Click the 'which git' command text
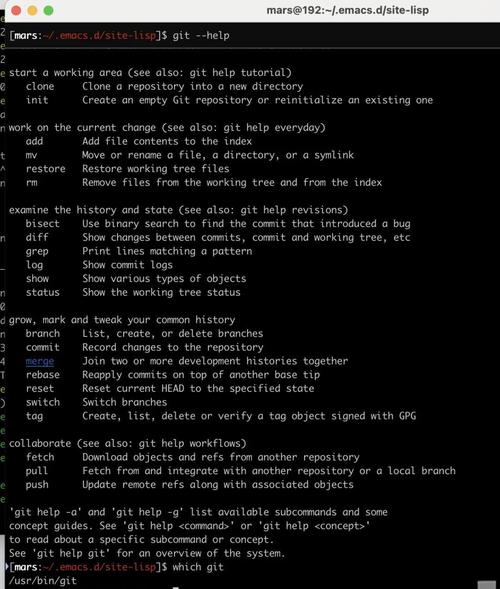The width and height of the screenshot is (500, 589). pyautogui.click(x=198, y=567)
